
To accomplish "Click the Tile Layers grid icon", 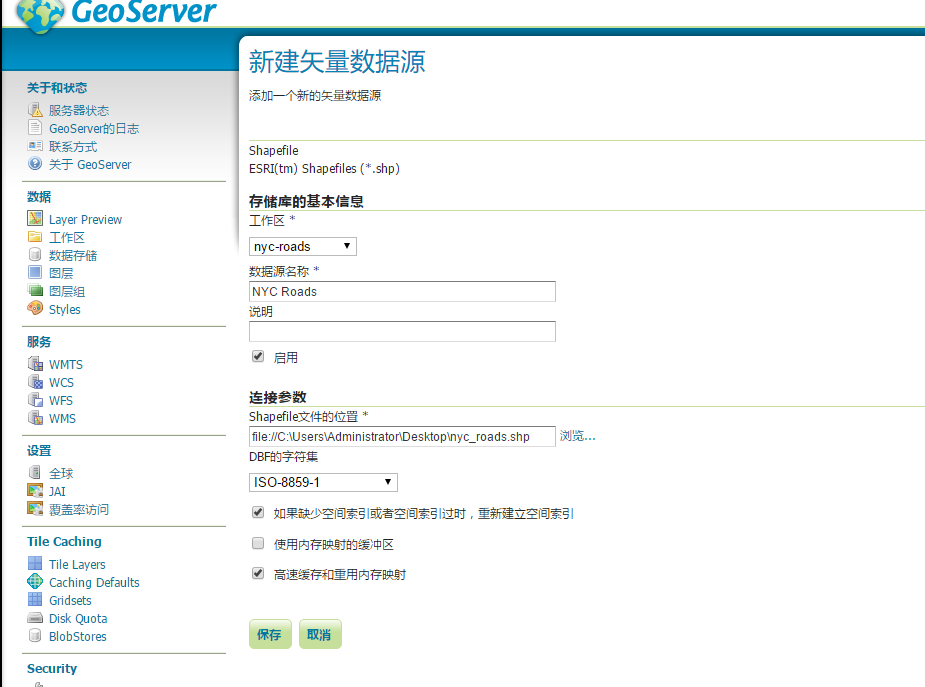I will pyautogui.click(x=35, y=563).
